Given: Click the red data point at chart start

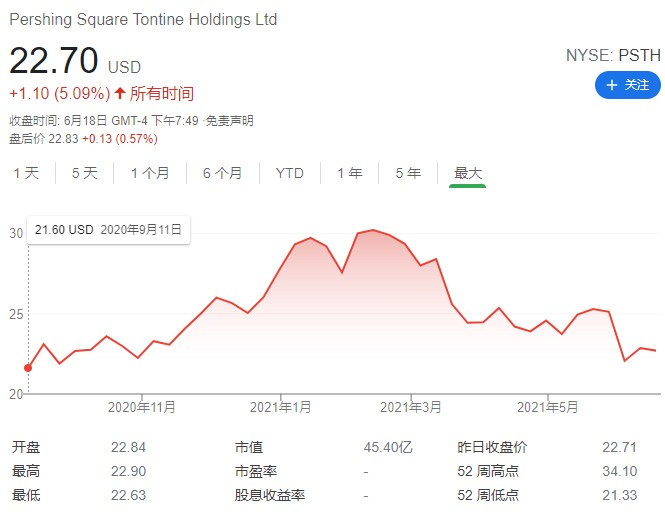Looking at the screenshot, I should point(28,368).
